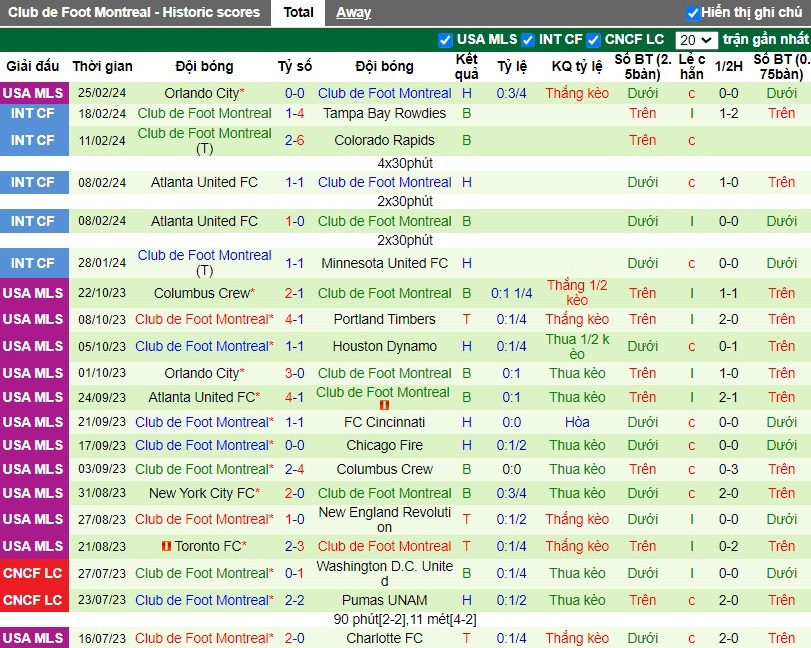This screenshot has width=811, height=648.
Task: Click the 2-2 score against Pumas UNAM
Action: [294, 600]
